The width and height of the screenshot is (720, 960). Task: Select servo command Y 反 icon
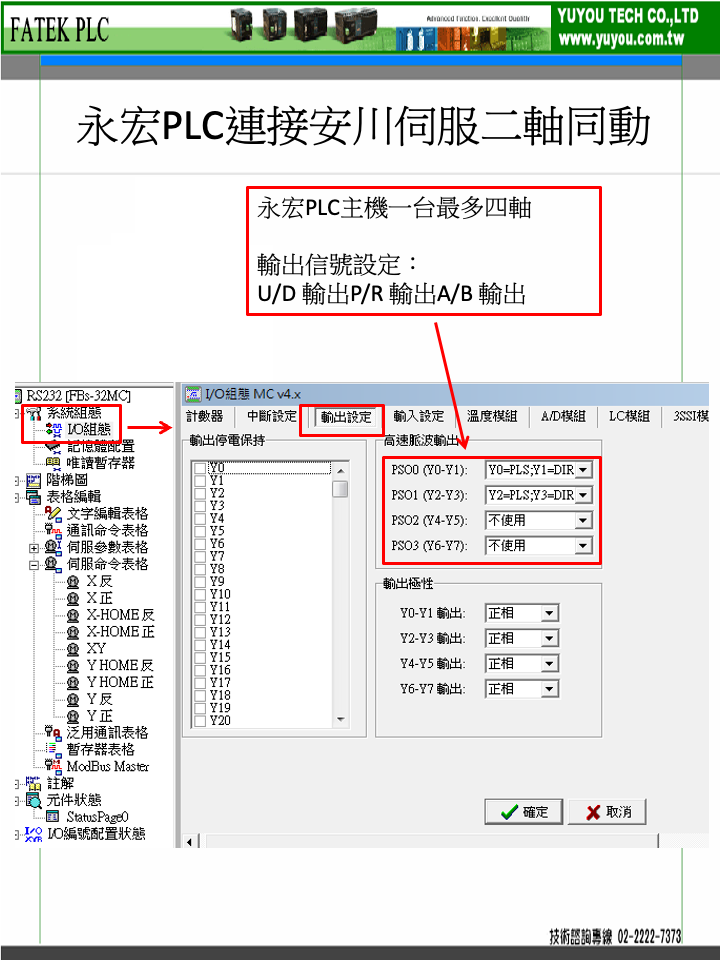(x=73, y=699)
